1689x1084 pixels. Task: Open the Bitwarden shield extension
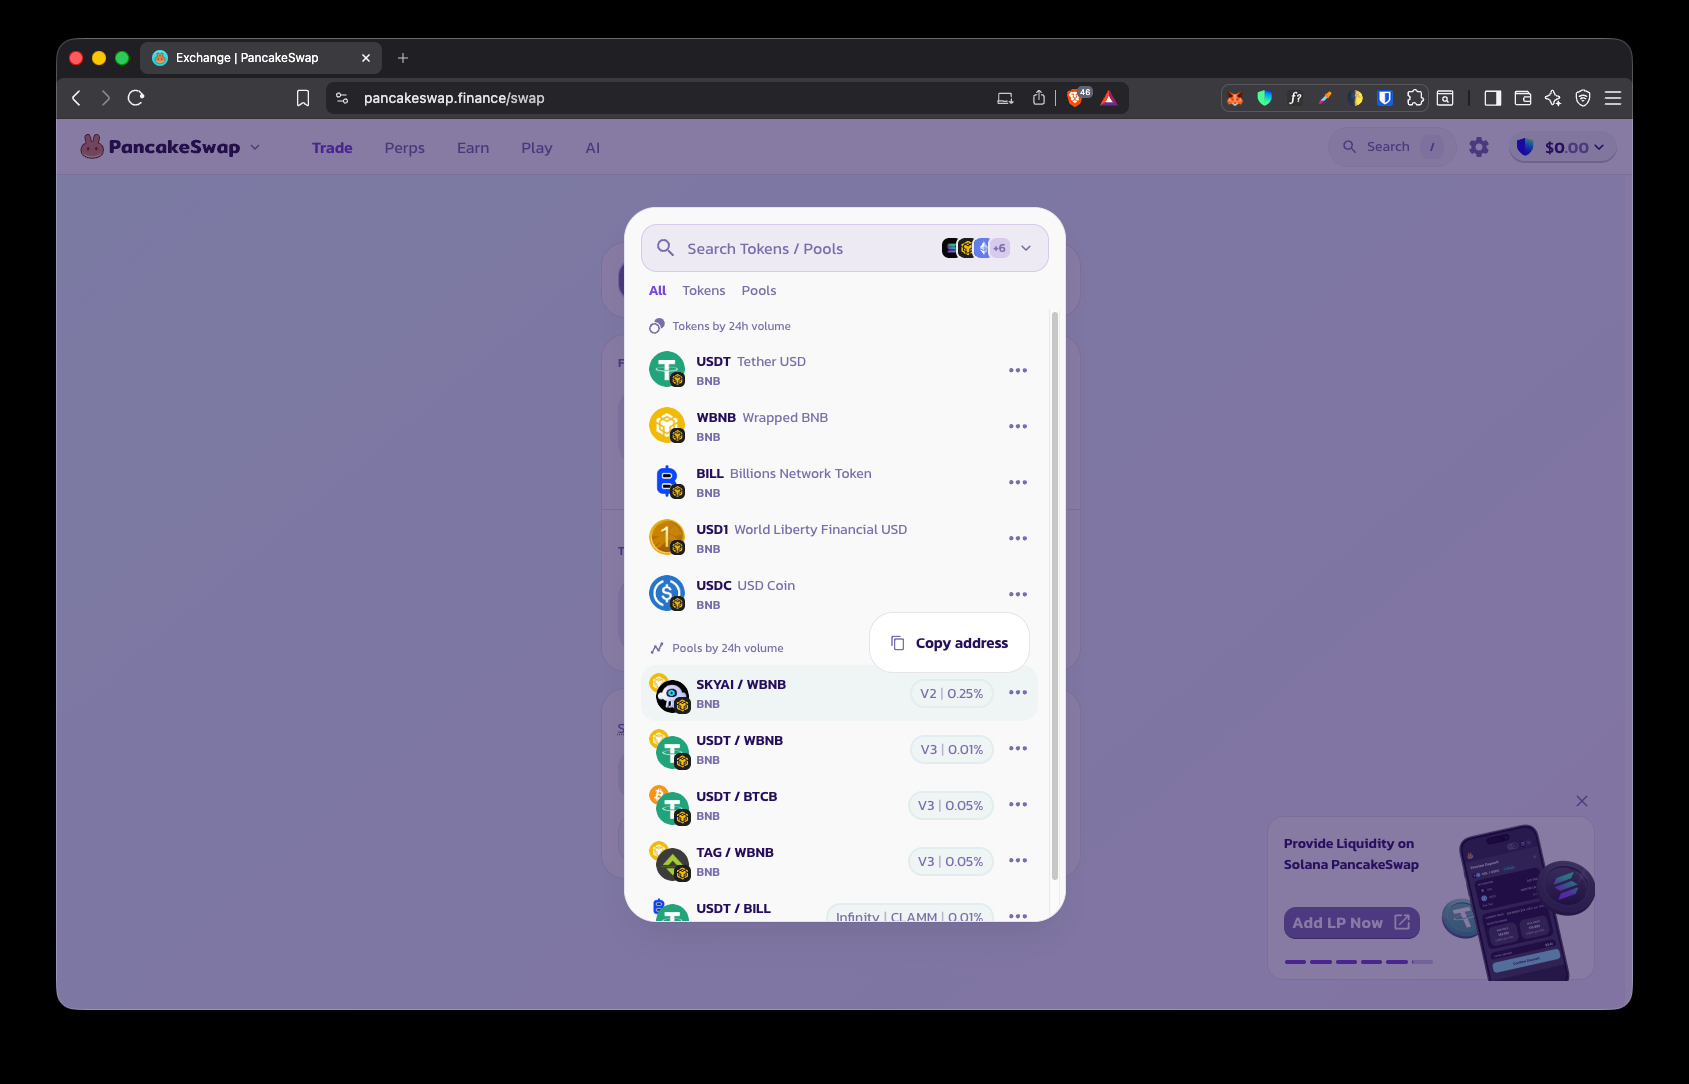click(1385, 98)
